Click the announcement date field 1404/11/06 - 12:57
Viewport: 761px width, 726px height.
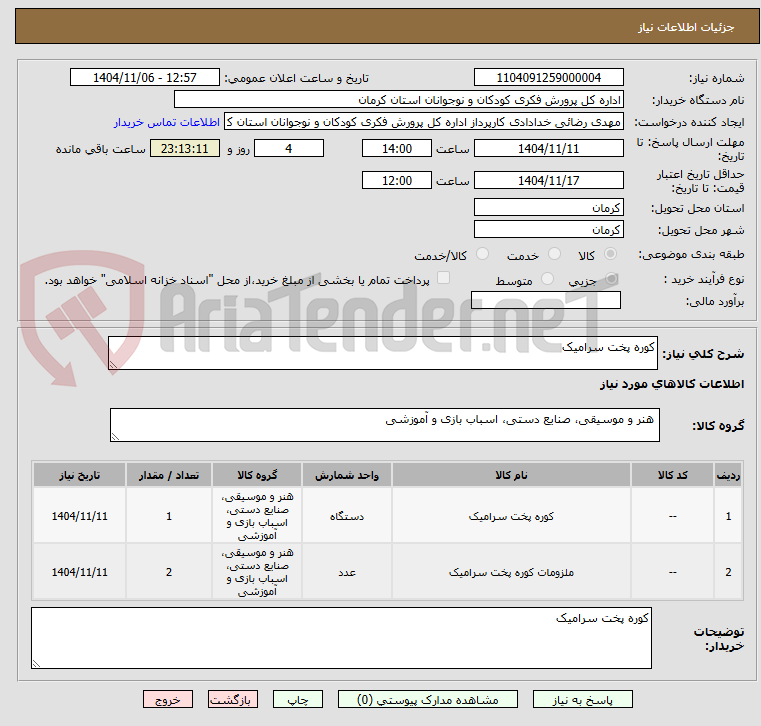click(145, 78)
